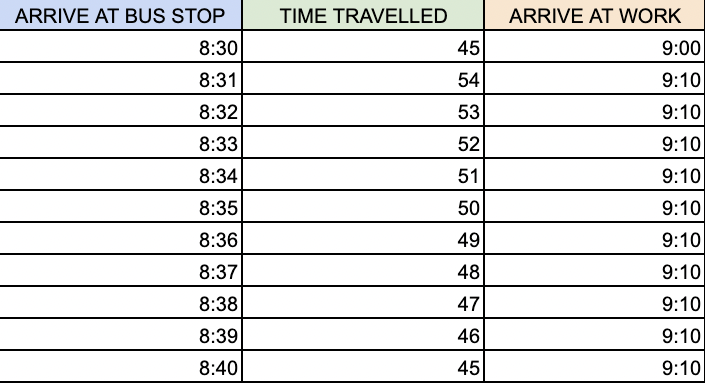
Task: Click the bus stop time 8:40
Action: pos(120,366)
